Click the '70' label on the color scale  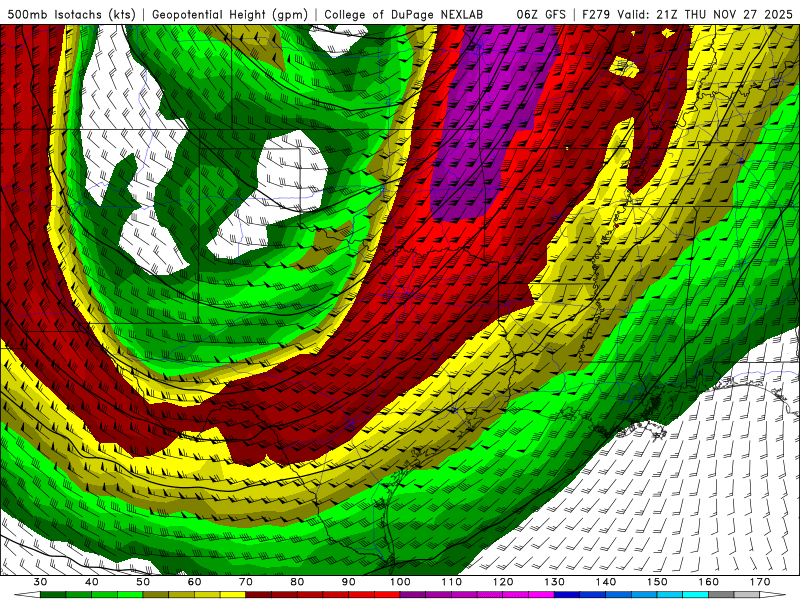click(x=246, y=582)
